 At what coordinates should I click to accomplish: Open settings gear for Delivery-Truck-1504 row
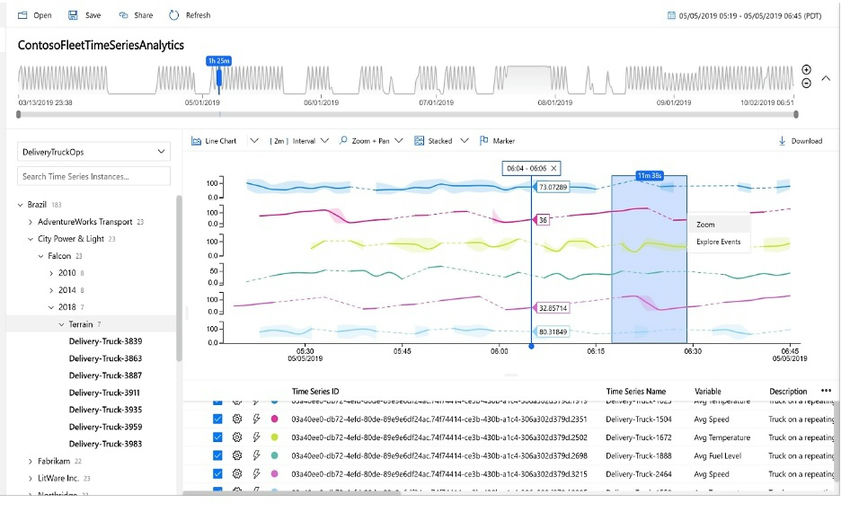click(x=237, y=419)
